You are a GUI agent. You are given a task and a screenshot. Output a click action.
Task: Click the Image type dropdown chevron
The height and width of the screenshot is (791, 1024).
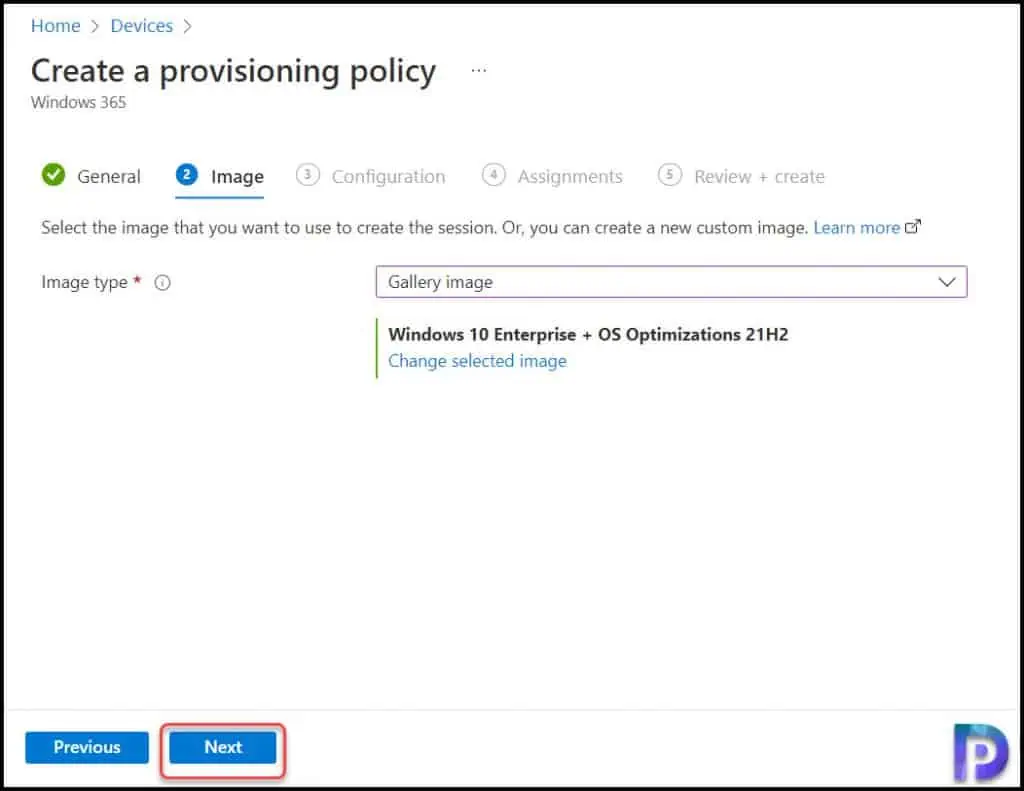947,282
